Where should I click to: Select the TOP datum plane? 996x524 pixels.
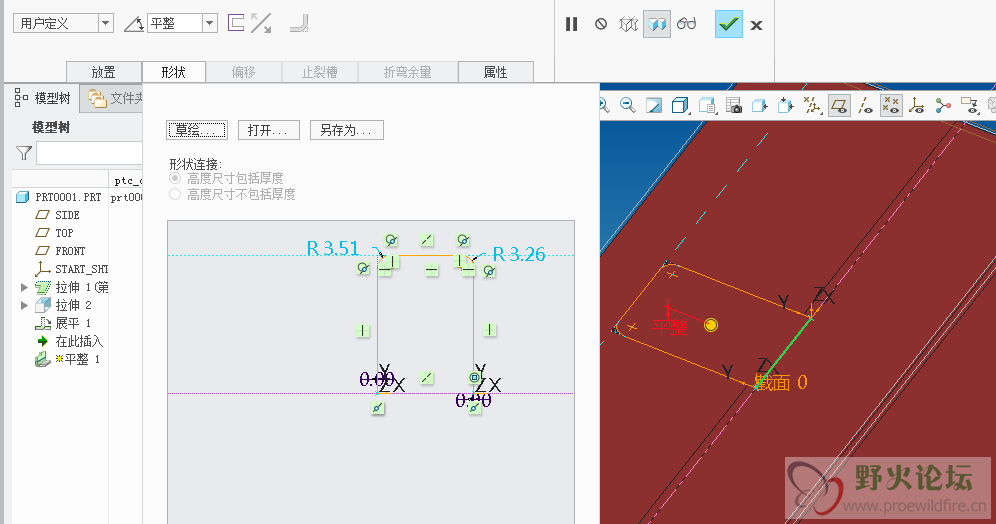click(x=55, y=232)
